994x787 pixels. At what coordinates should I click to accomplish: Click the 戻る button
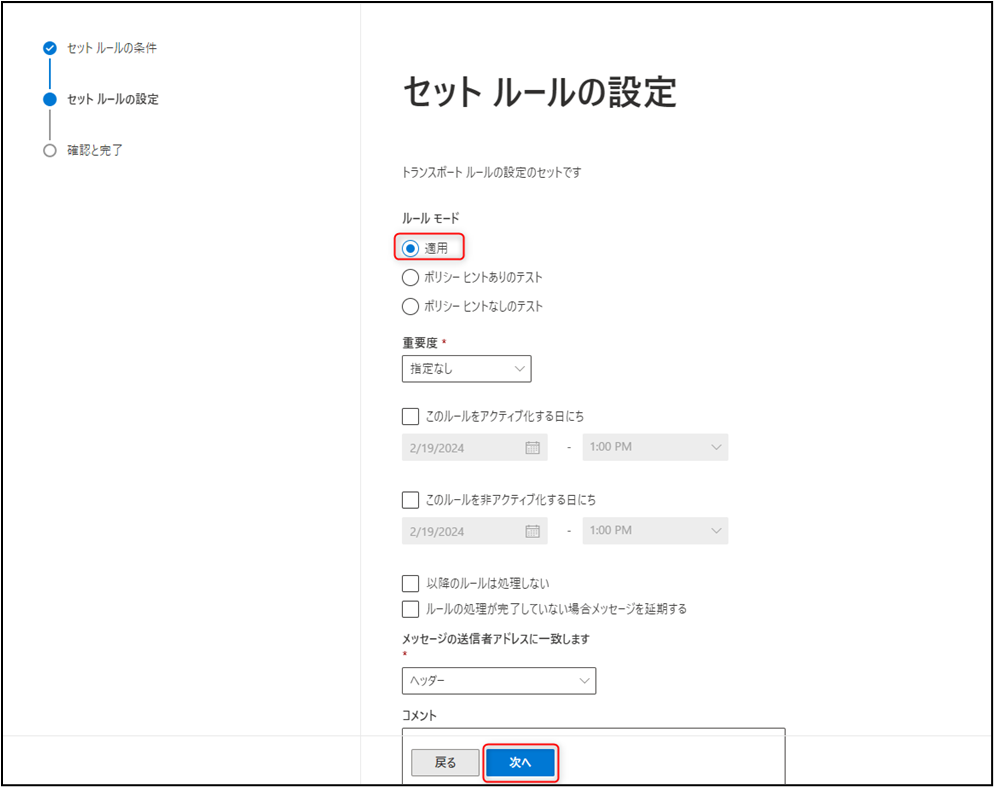[x=444, y=762]
